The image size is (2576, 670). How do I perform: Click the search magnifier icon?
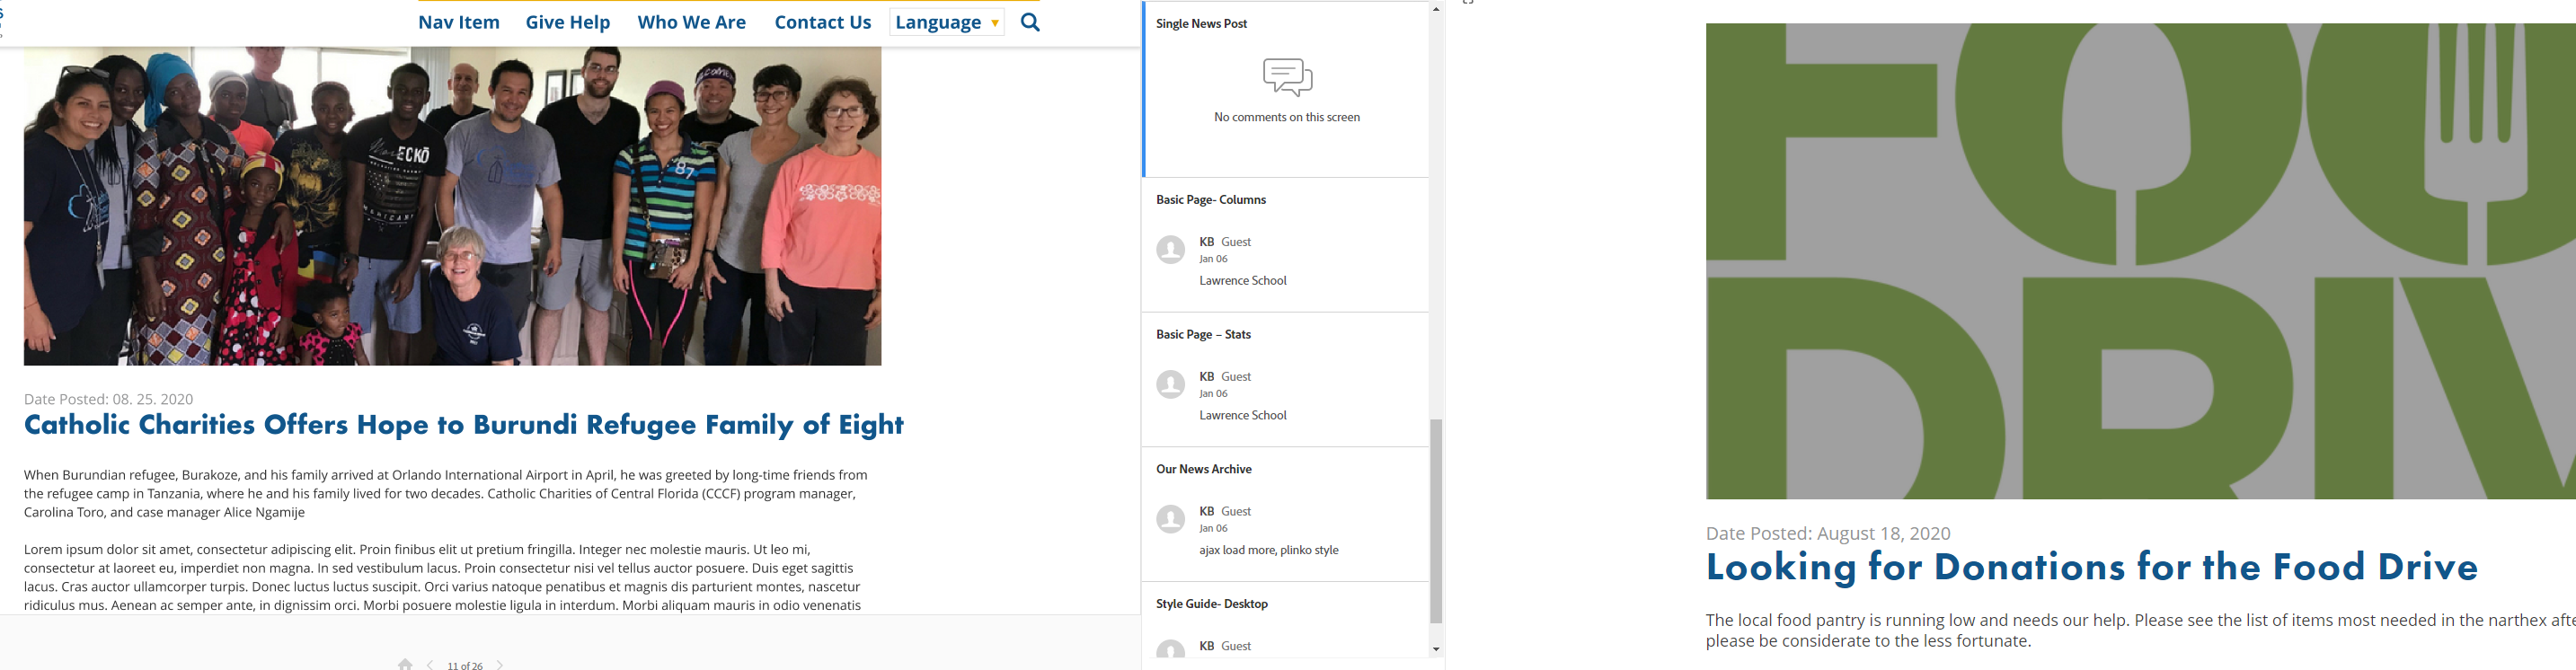click(1030, 22)
